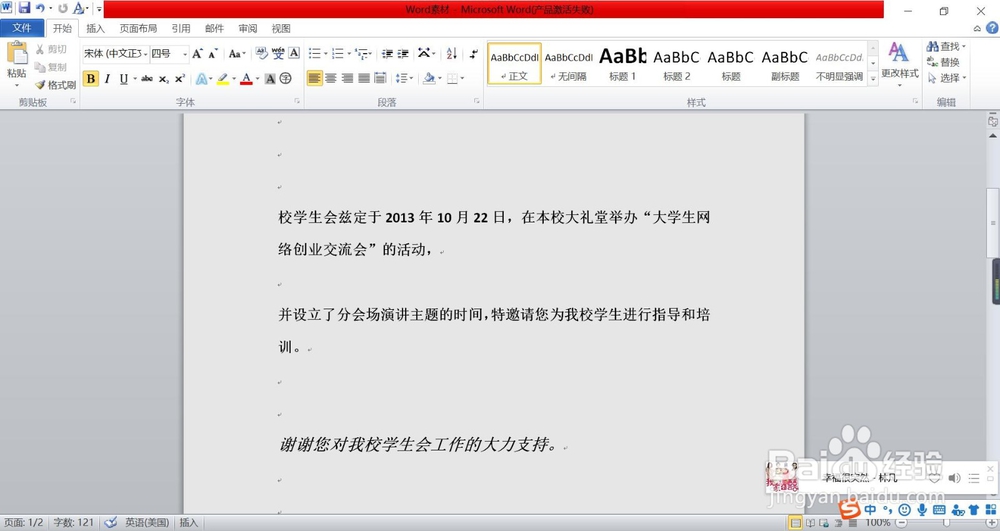Expand styles gallery more arrow
This screenshot has width=1000, height=531.
coord(873,78)
